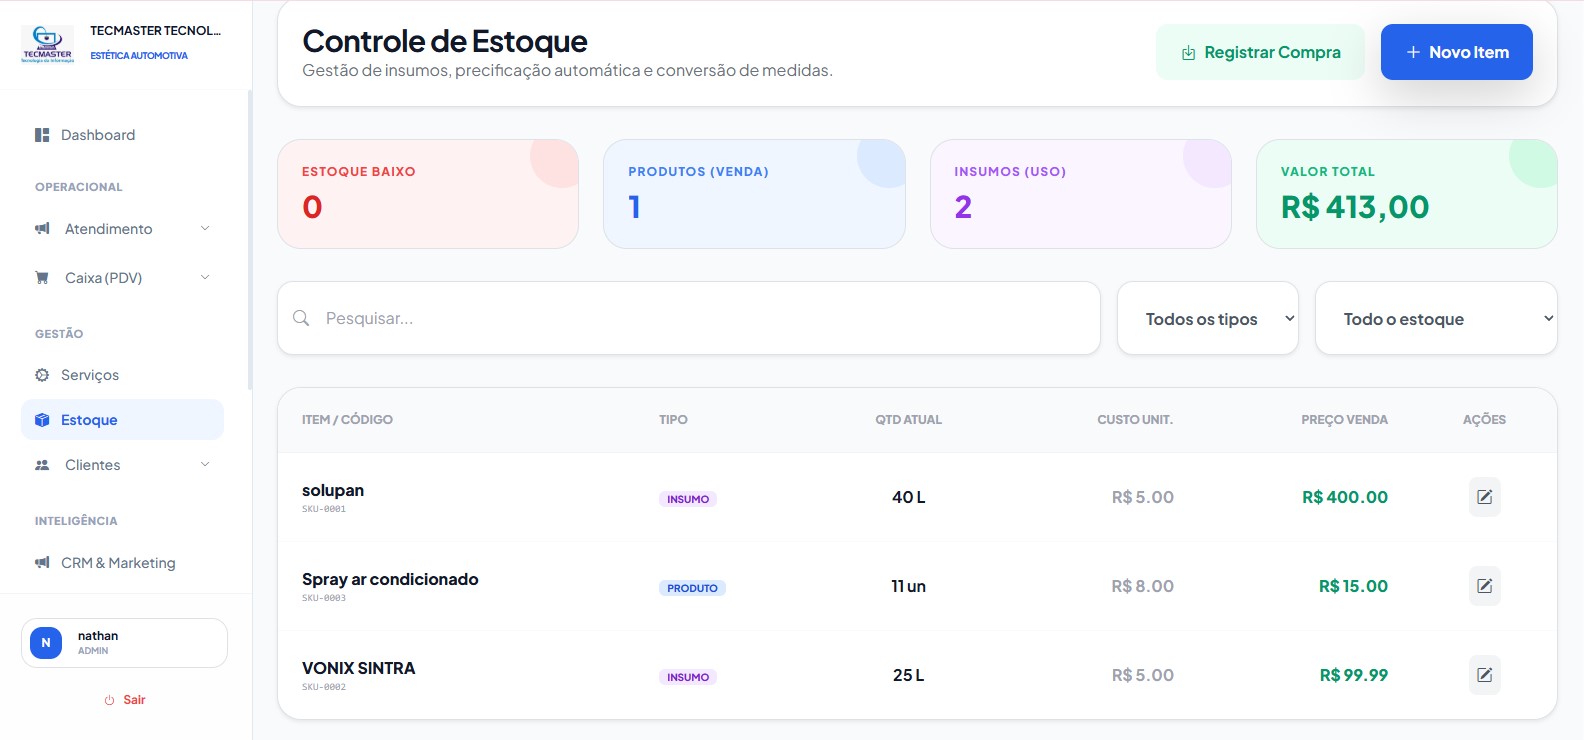The image size is (1584, 740).
Task: Open the 'Todos os tipos' dropdown
Action: (1208, 318)
